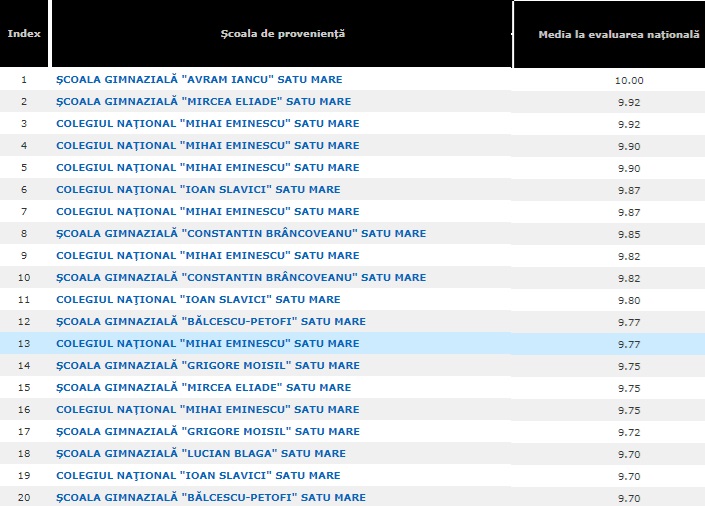Click the 9.72 average score cell
Image resolution: width=705 pixels, height=506 pixels.
[x=630, y=432]
